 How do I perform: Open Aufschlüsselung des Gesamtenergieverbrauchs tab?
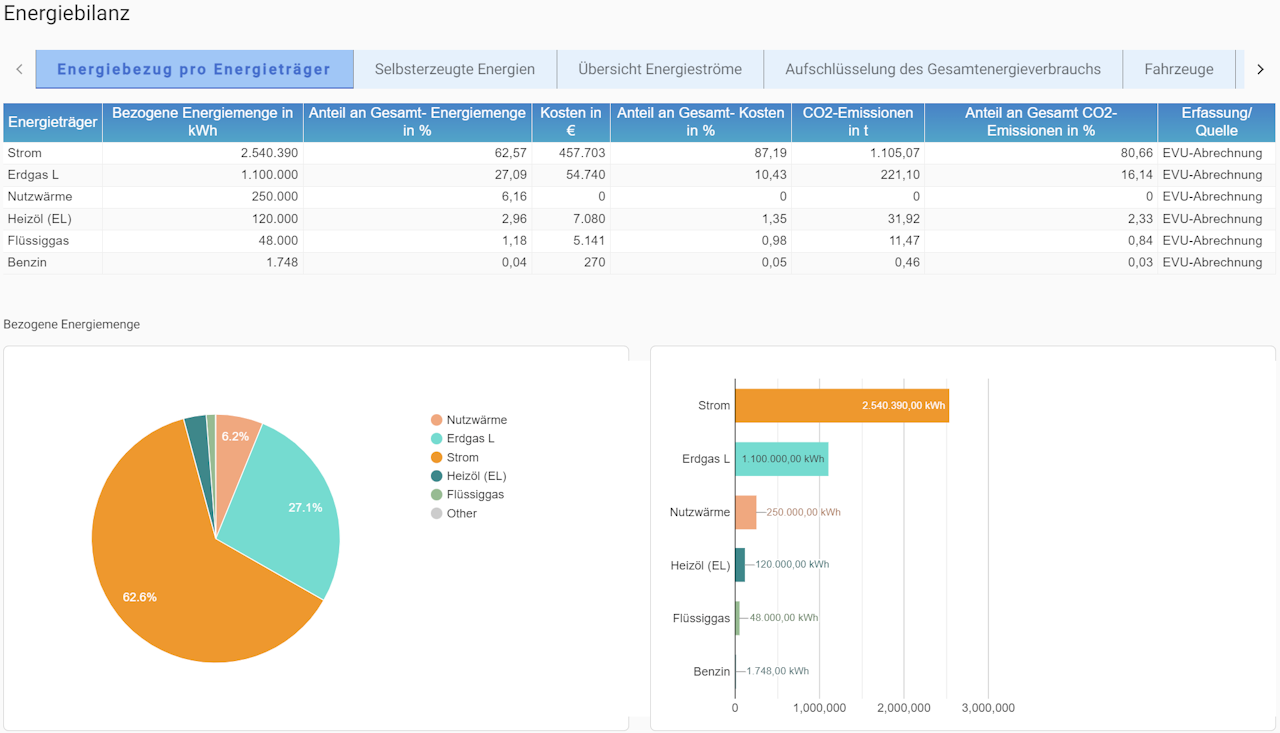[943, 69]
